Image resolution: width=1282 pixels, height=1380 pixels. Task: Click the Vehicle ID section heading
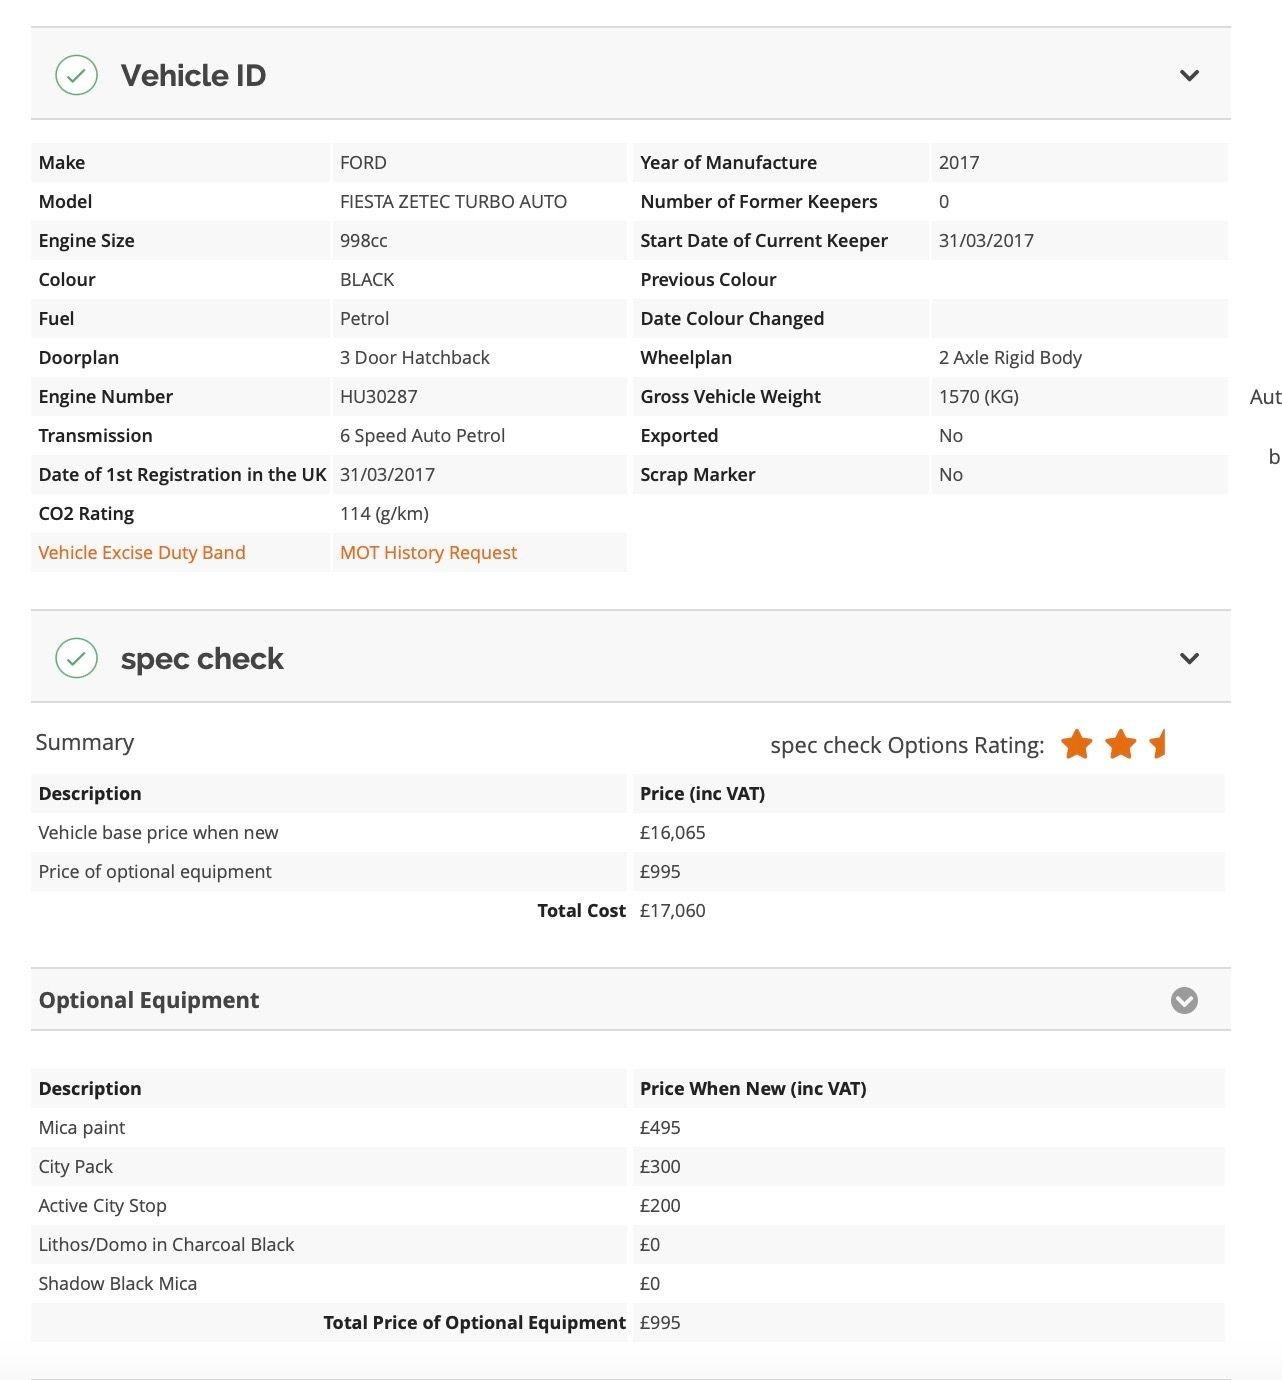pos(193,75)
